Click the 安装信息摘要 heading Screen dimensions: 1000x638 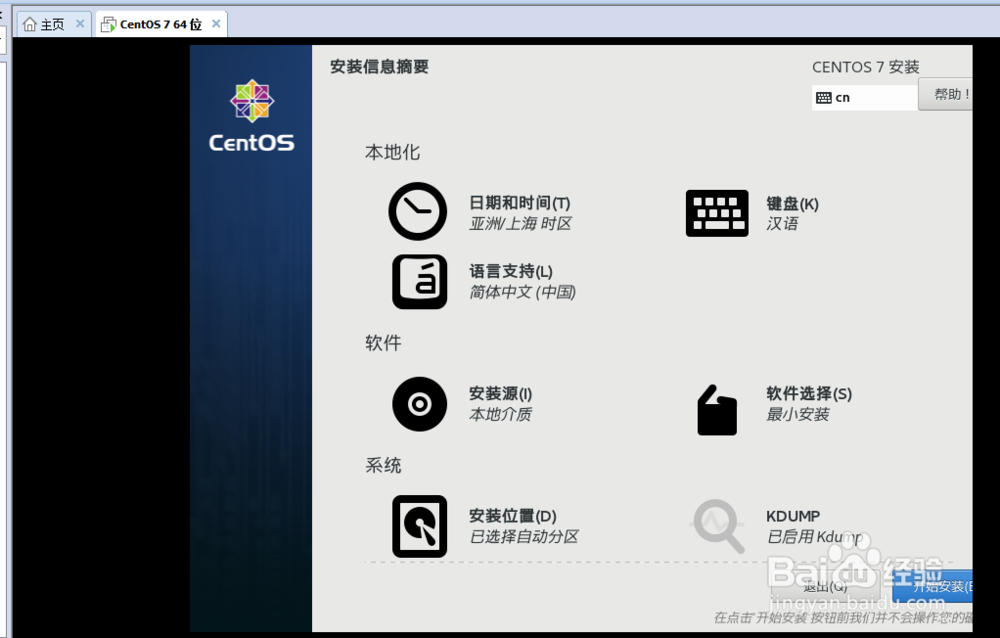tap(379, 66)
